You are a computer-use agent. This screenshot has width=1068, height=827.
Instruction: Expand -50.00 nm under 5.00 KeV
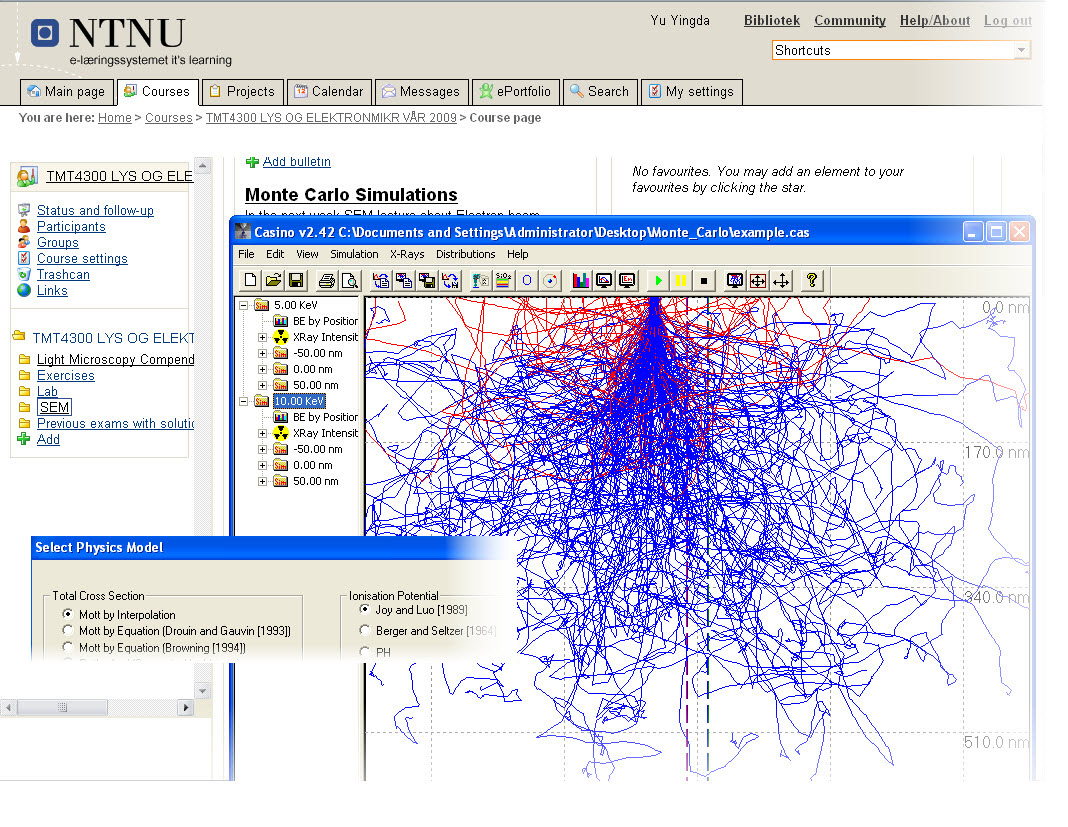point(262,353)
